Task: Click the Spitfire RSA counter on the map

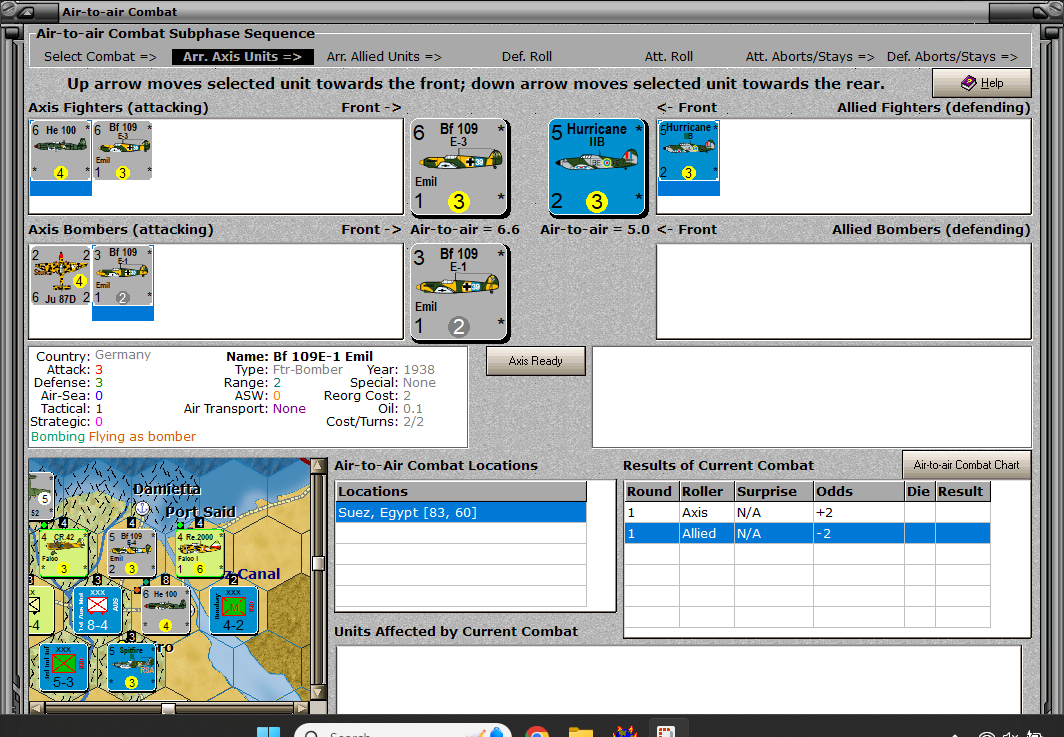Action: click(x=131, y=667)
